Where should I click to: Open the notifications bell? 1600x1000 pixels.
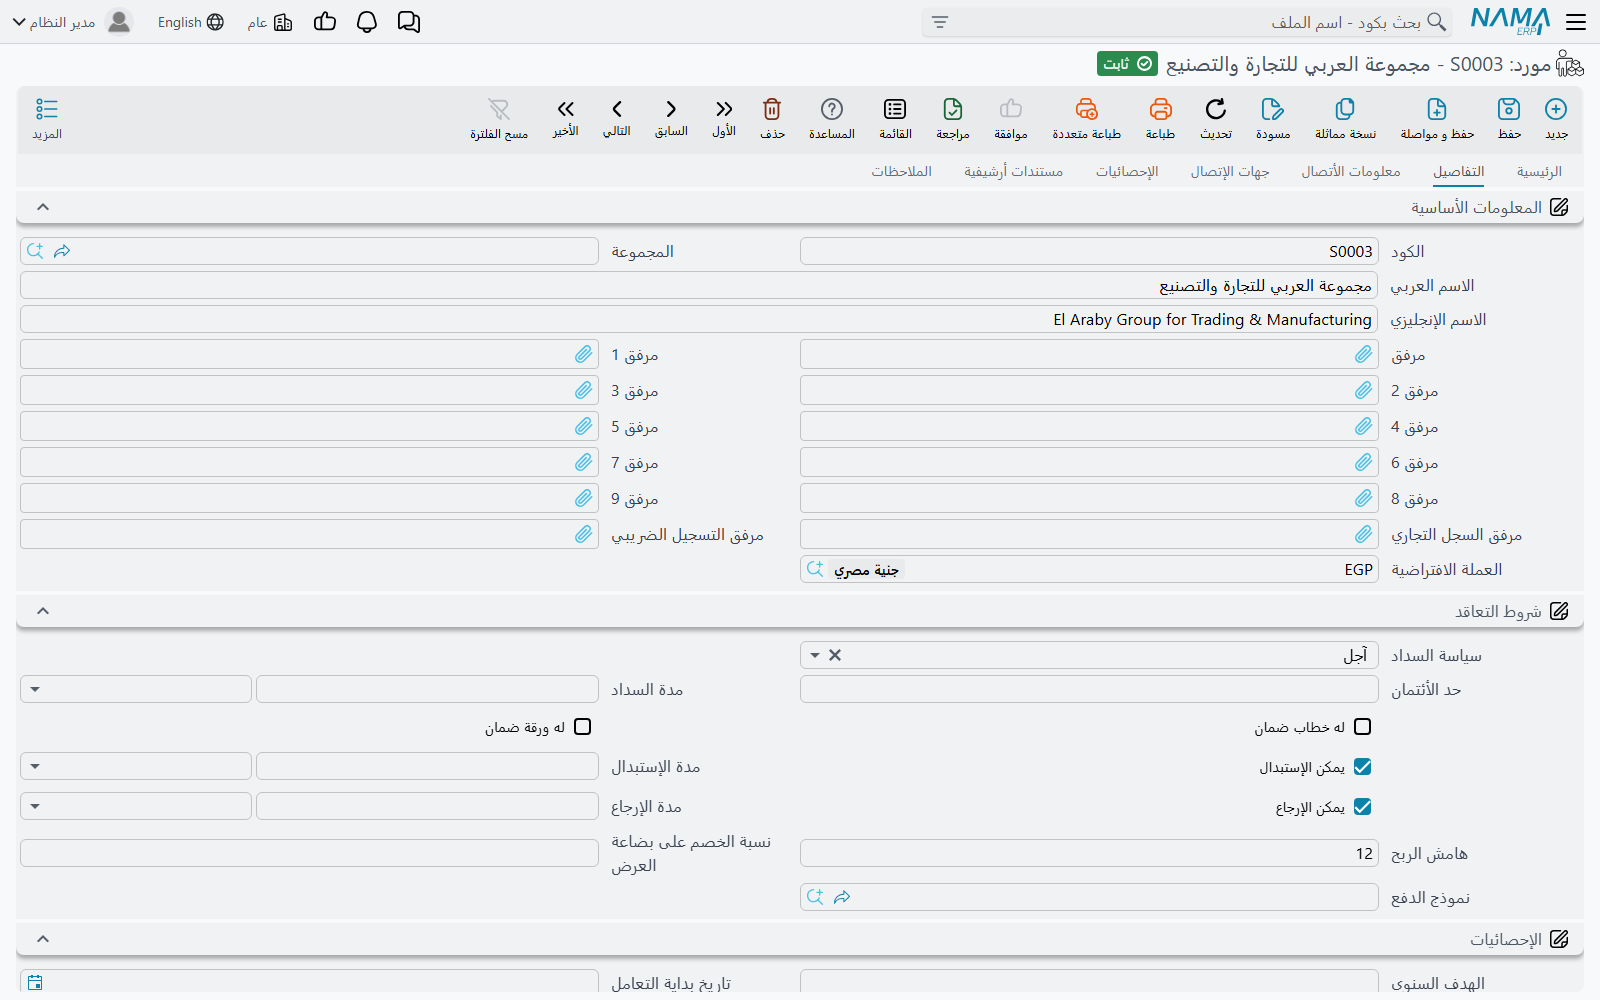coord(367,22)
